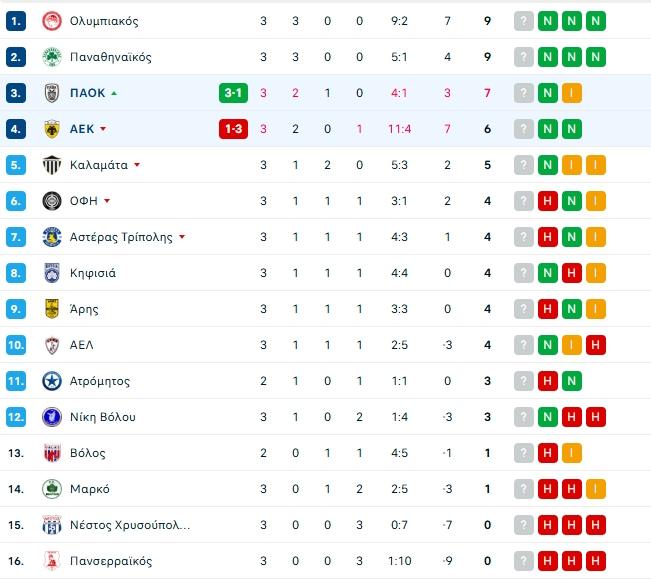Click the ΠΑΟΚ team crest
This screenshot has width=651, height=579.
[52, 93]
